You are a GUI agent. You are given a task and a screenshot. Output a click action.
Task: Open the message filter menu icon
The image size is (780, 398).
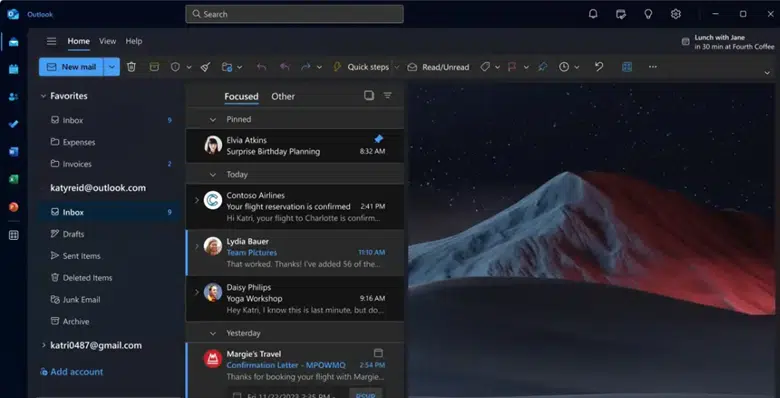[x=388, y=95]
